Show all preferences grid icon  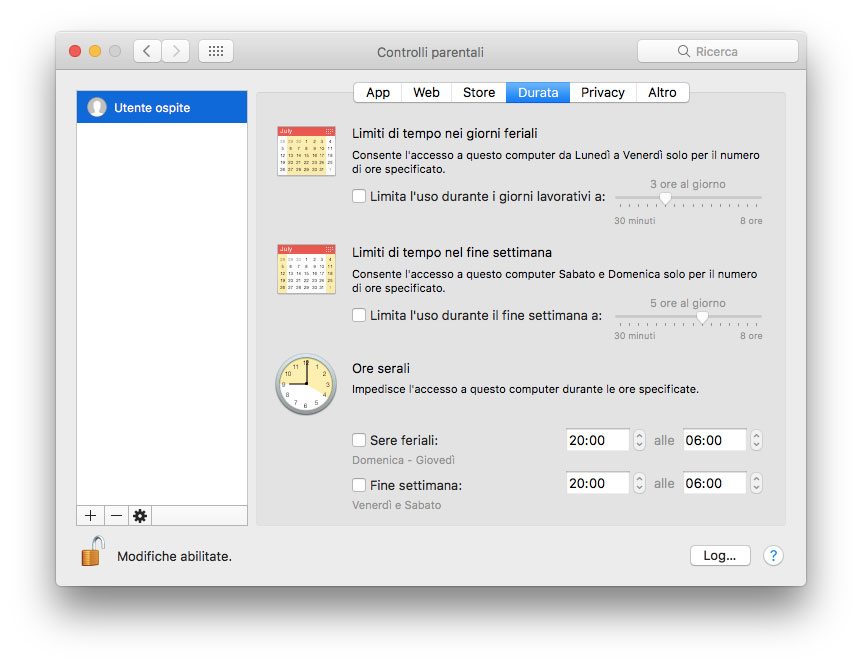click(216, 51)
